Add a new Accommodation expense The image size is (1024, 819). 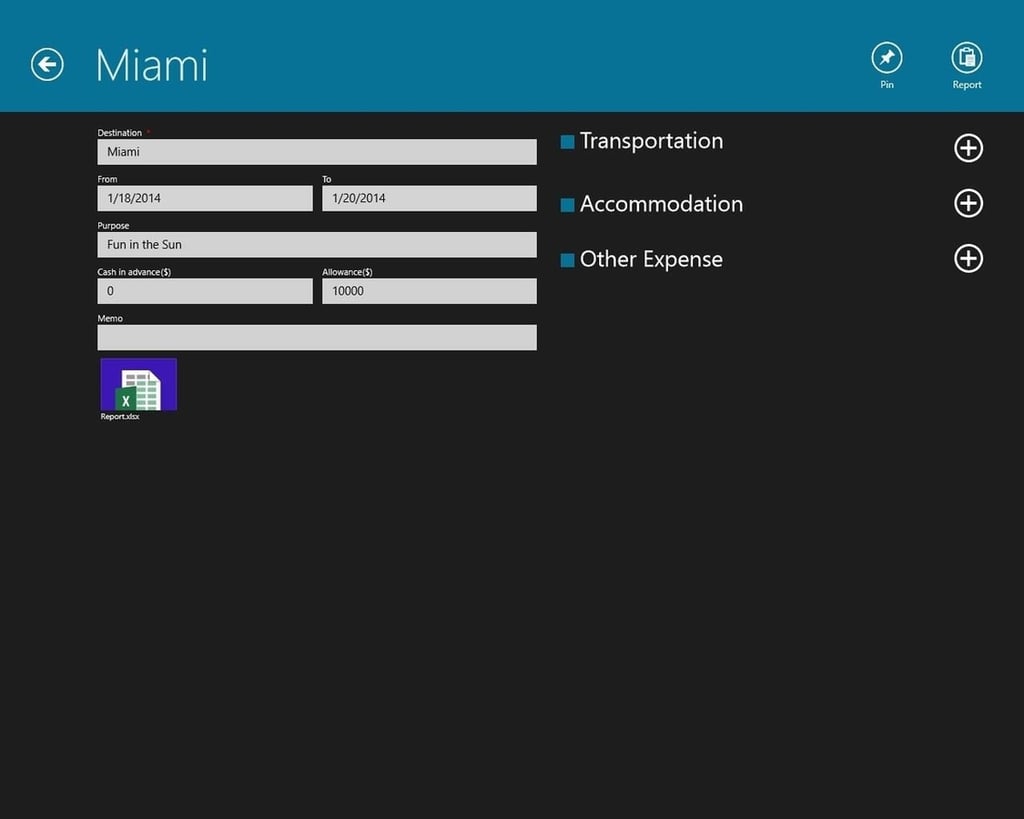pos(968,203)
